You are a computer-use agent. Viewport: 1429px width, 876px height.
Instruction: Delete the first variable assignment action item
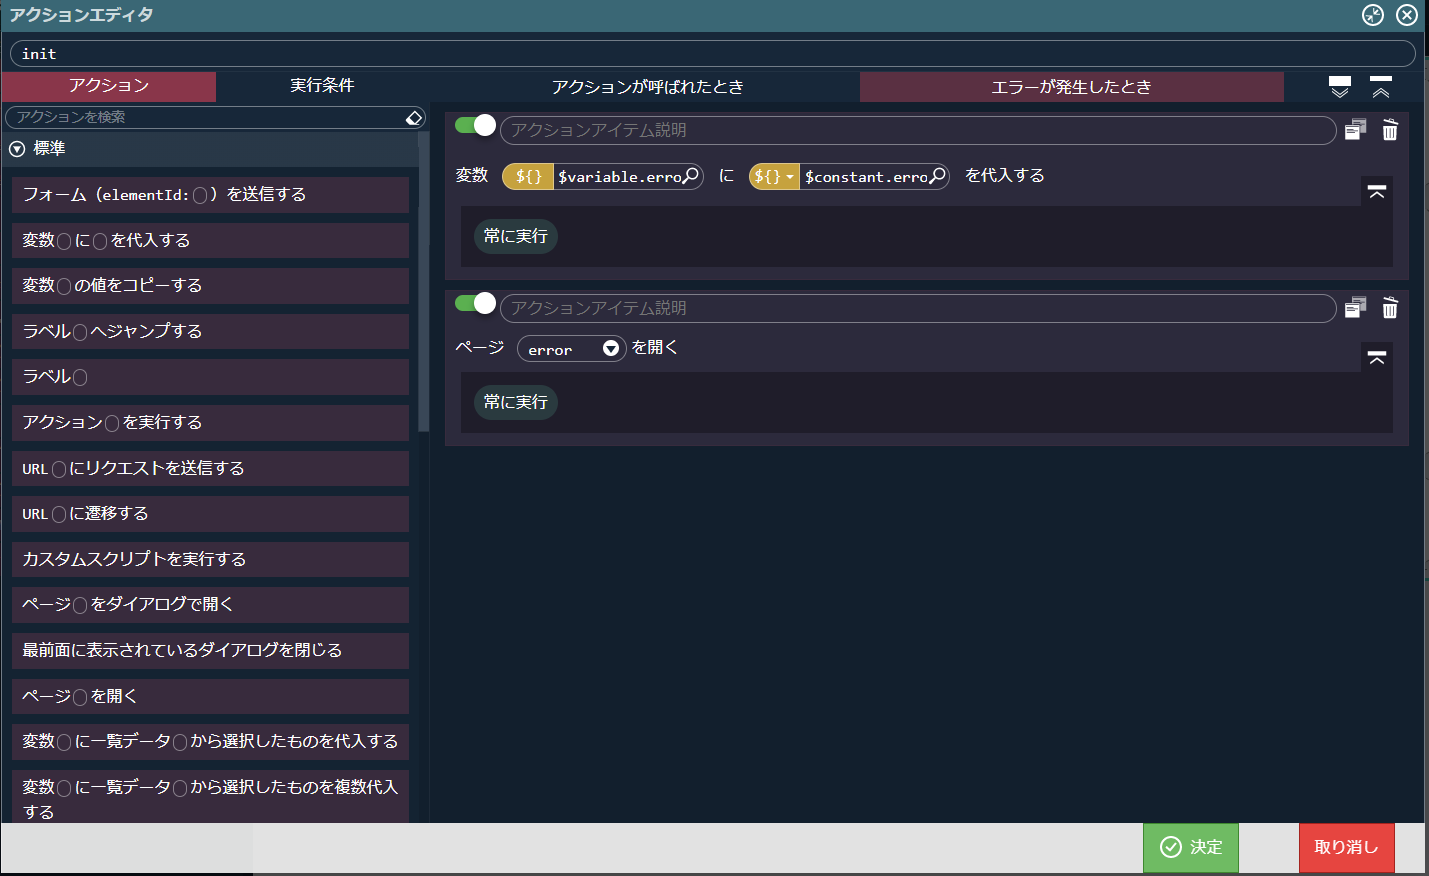coord(1390,130)
